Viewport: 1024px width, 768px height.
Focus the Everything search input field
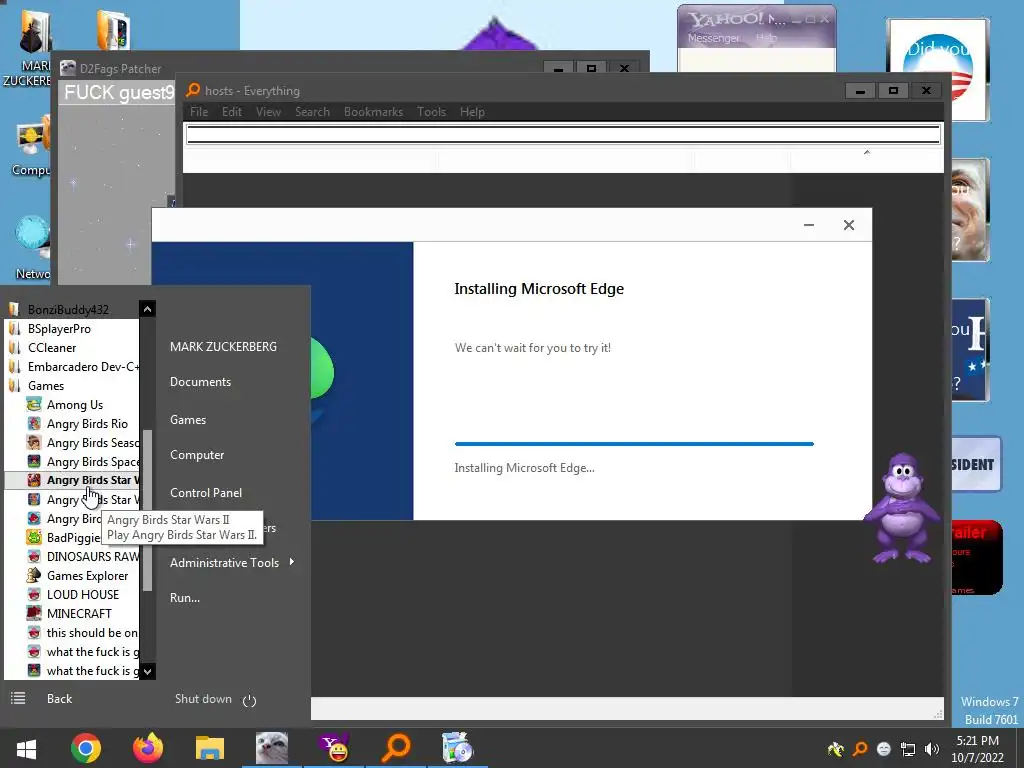[x=563, y=135]
